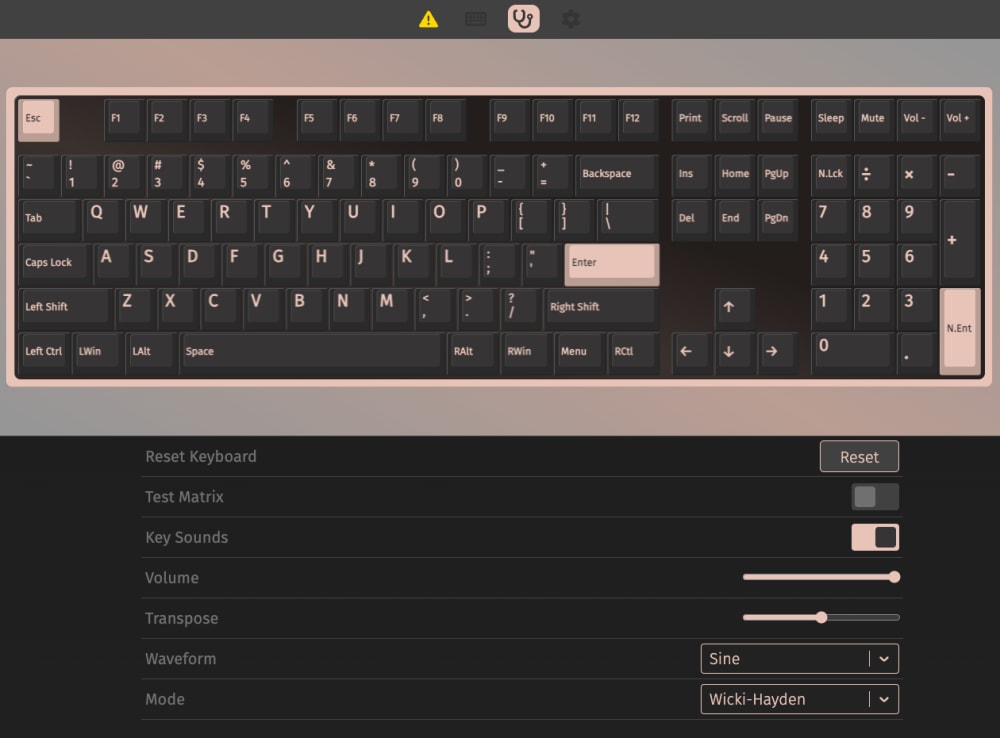Image resolution: width=1000 pixels, height=738 pixels.
Task: Click the F12 key
Action: click(x=638, y=120)
